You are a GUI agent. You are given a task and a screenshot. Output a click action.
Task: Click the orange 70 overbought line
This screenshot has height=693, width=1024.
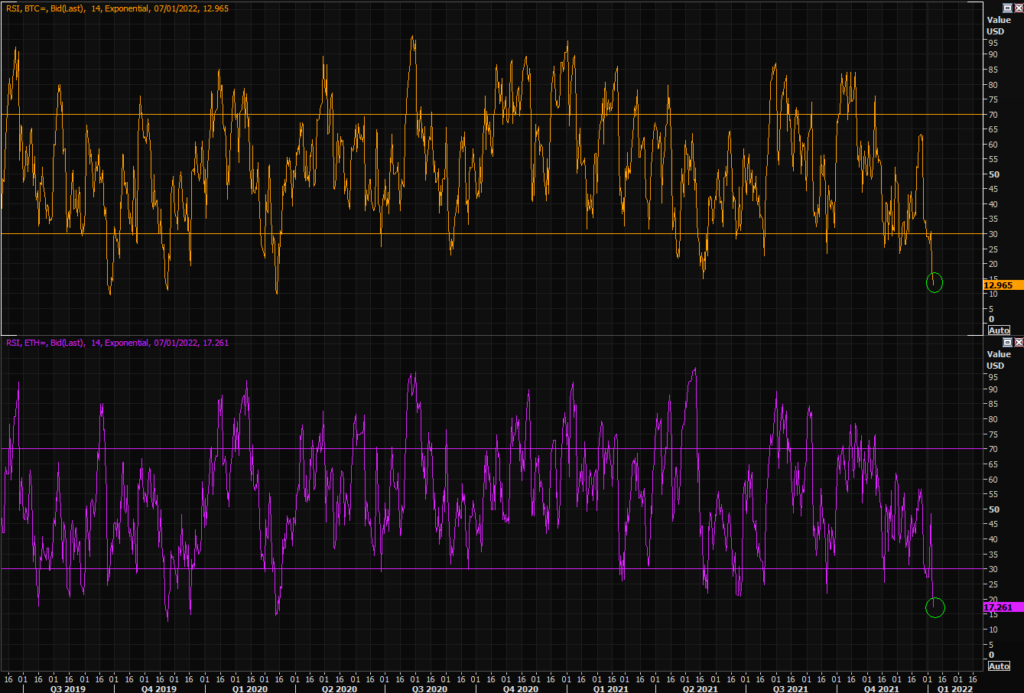pyautogui.click(x=300, y=114)
